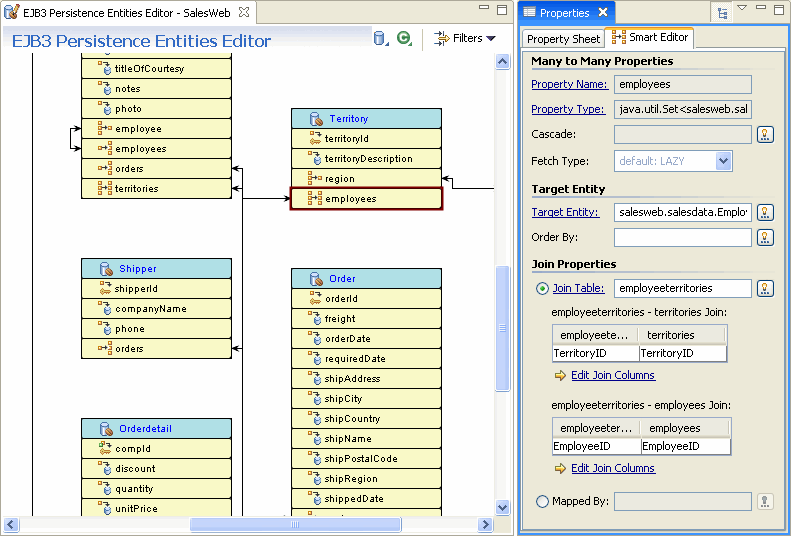Switch to the Property Sheet tab
The width and height of the screenshot is (791, 536).
[x=563, y=39]
